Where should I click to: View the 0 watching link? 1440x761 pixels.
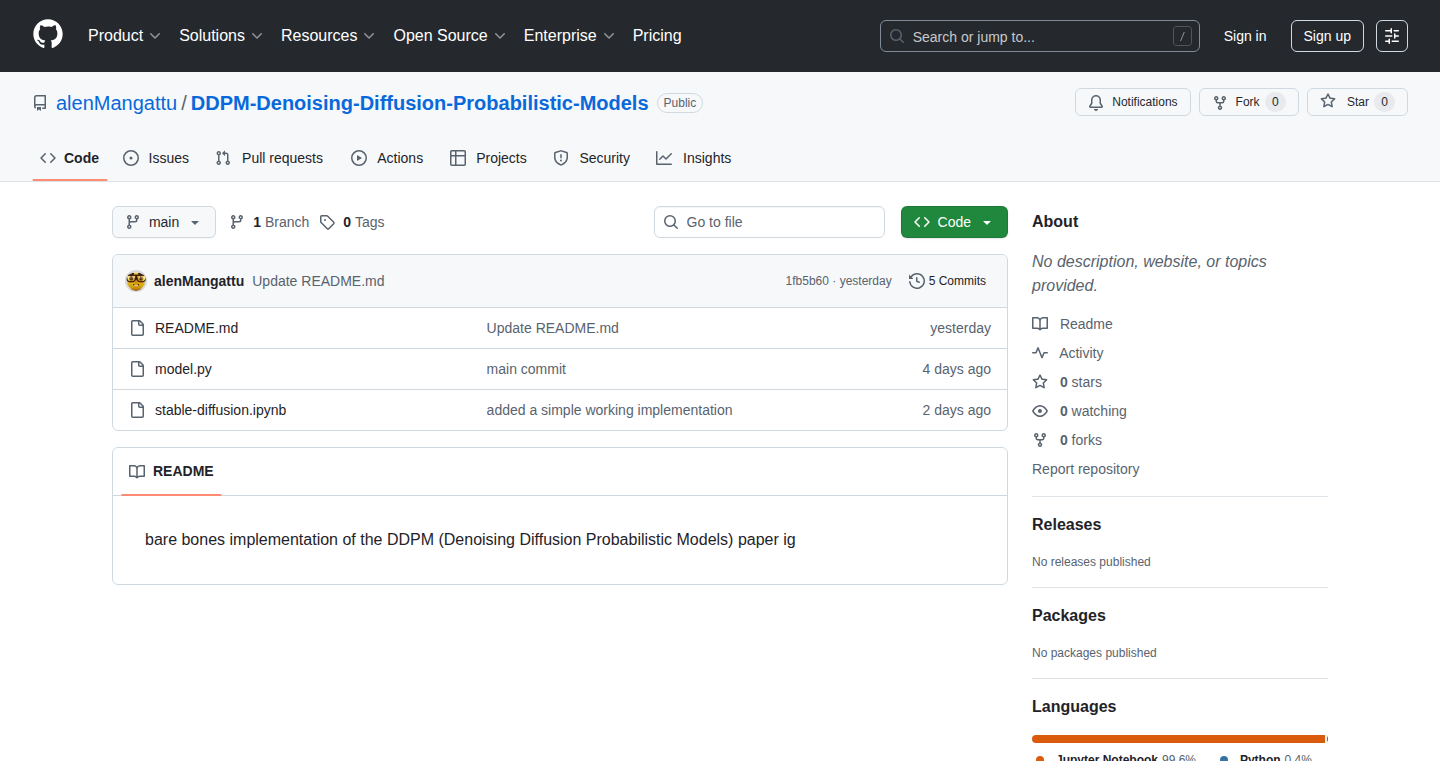pyautogui.click(x=1079, y=411)
